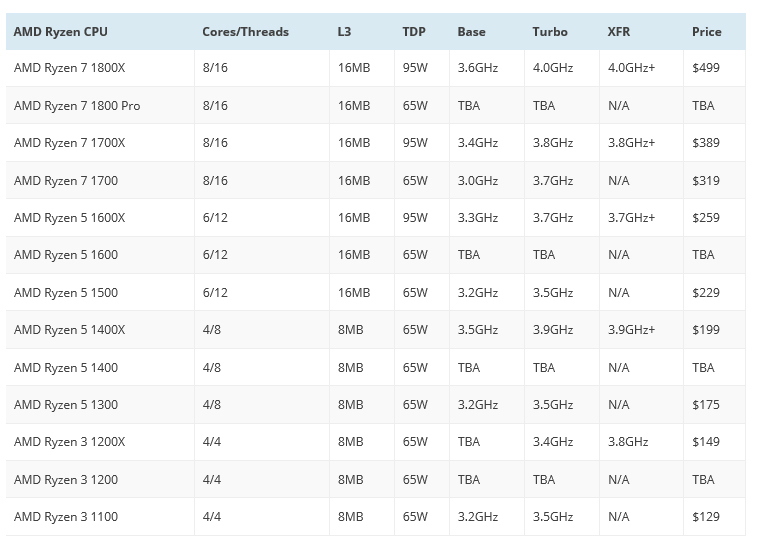This screenshot has height=551, width=757.
Task: Click the TDP column header
Action: [x=414, y=32]
